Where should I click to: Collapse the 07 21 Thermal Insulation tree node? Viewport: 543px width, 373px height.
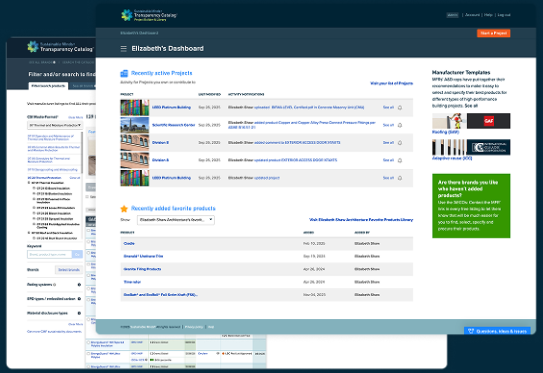pos(29,183)
